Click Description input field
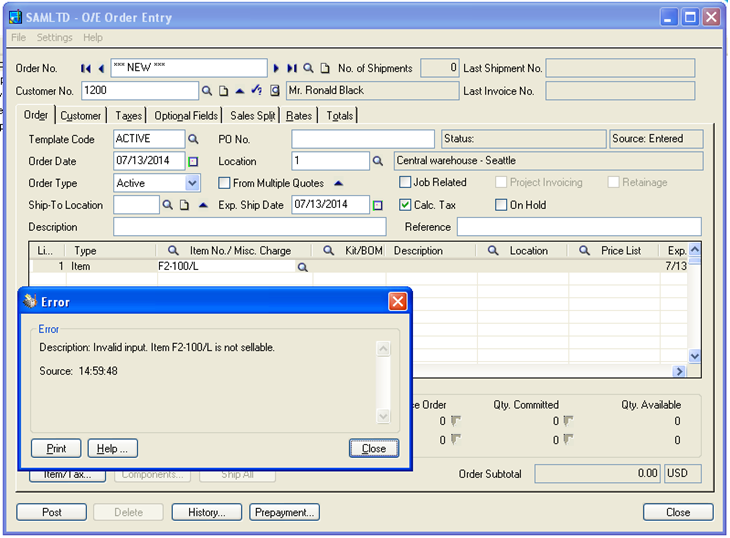Screen dimensions: 730x538 point(250,227)
